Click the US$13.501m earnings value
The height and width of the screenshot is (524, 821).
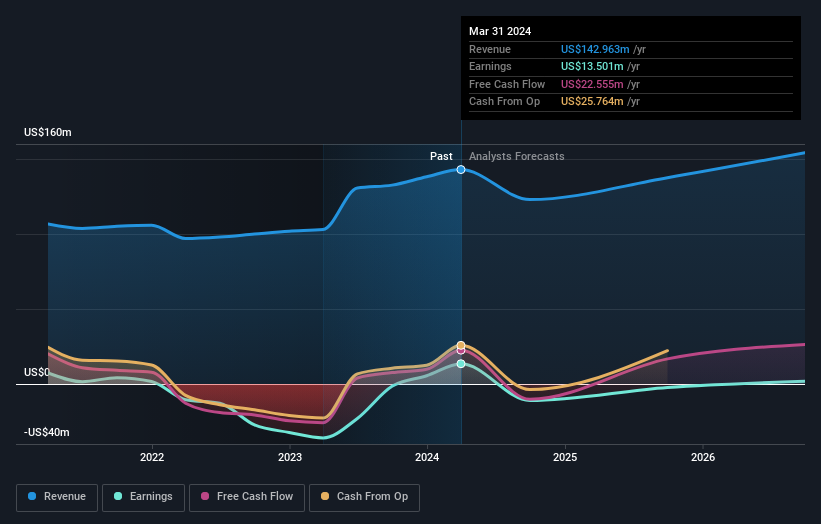[592, 66]
